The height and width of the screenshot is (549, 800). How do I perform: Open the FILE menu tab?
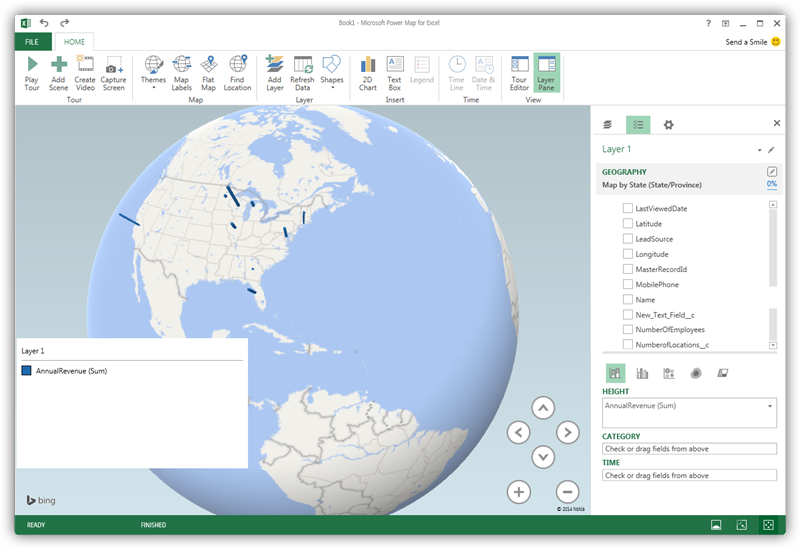(x=32, y=42)
